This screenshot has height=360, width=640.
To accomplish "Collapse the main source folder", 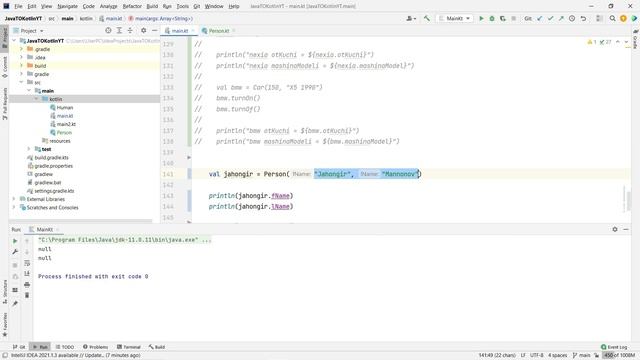I will (29, 91).
